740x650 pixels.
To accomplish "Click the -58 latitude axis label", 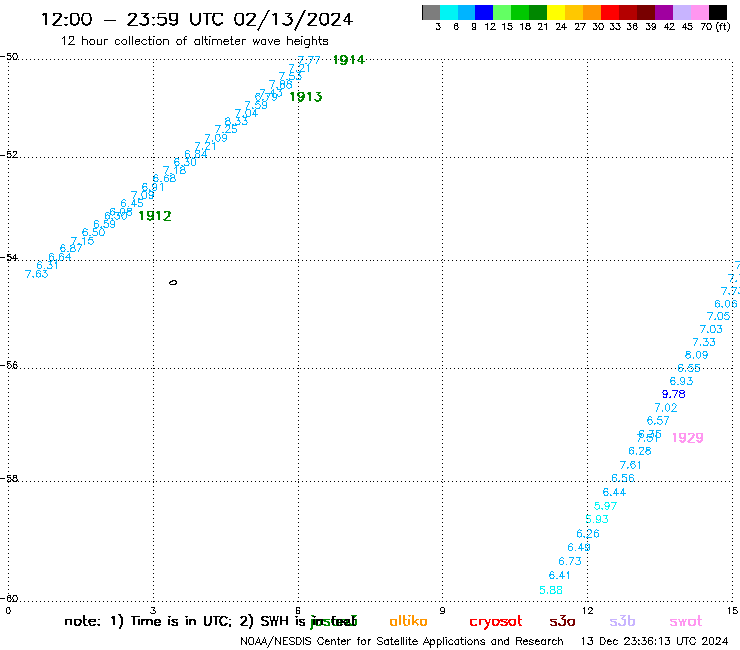I will tap(9, 479).
